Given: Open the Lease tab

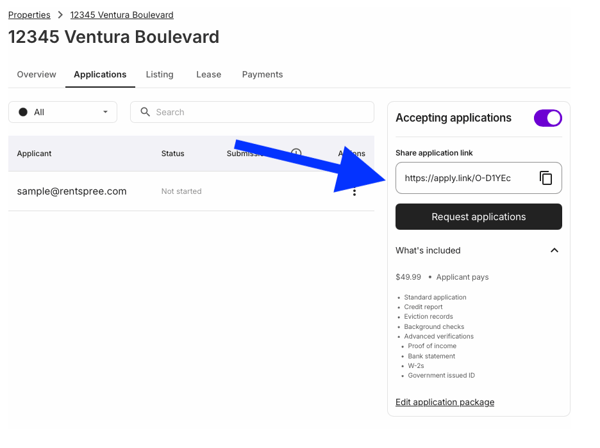Looking at the screenshot, I should coord(209,74).
